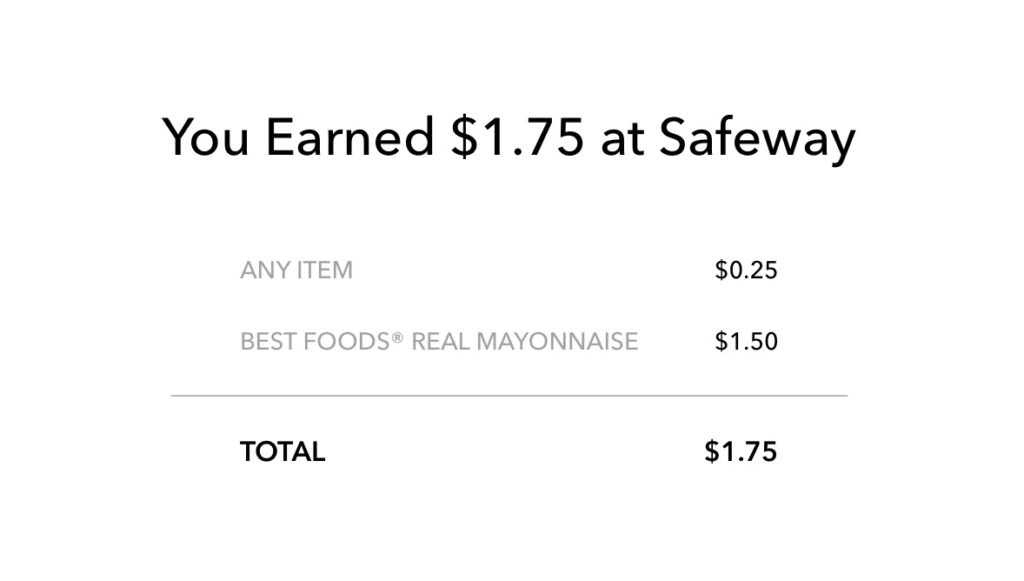Click the word "Earned" in the title
The height and width of the screenshot is (581, 1024).
(x=349, y=136)
